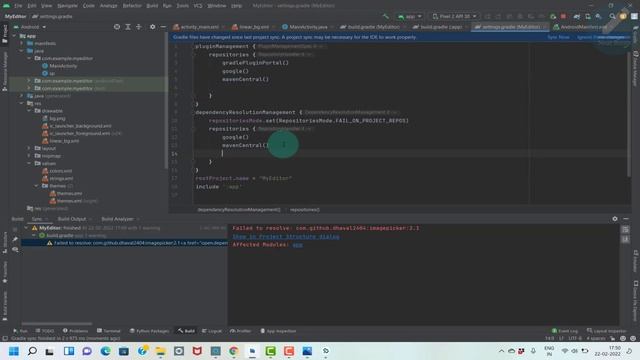Open McAfee icon on taskbar

197,351
